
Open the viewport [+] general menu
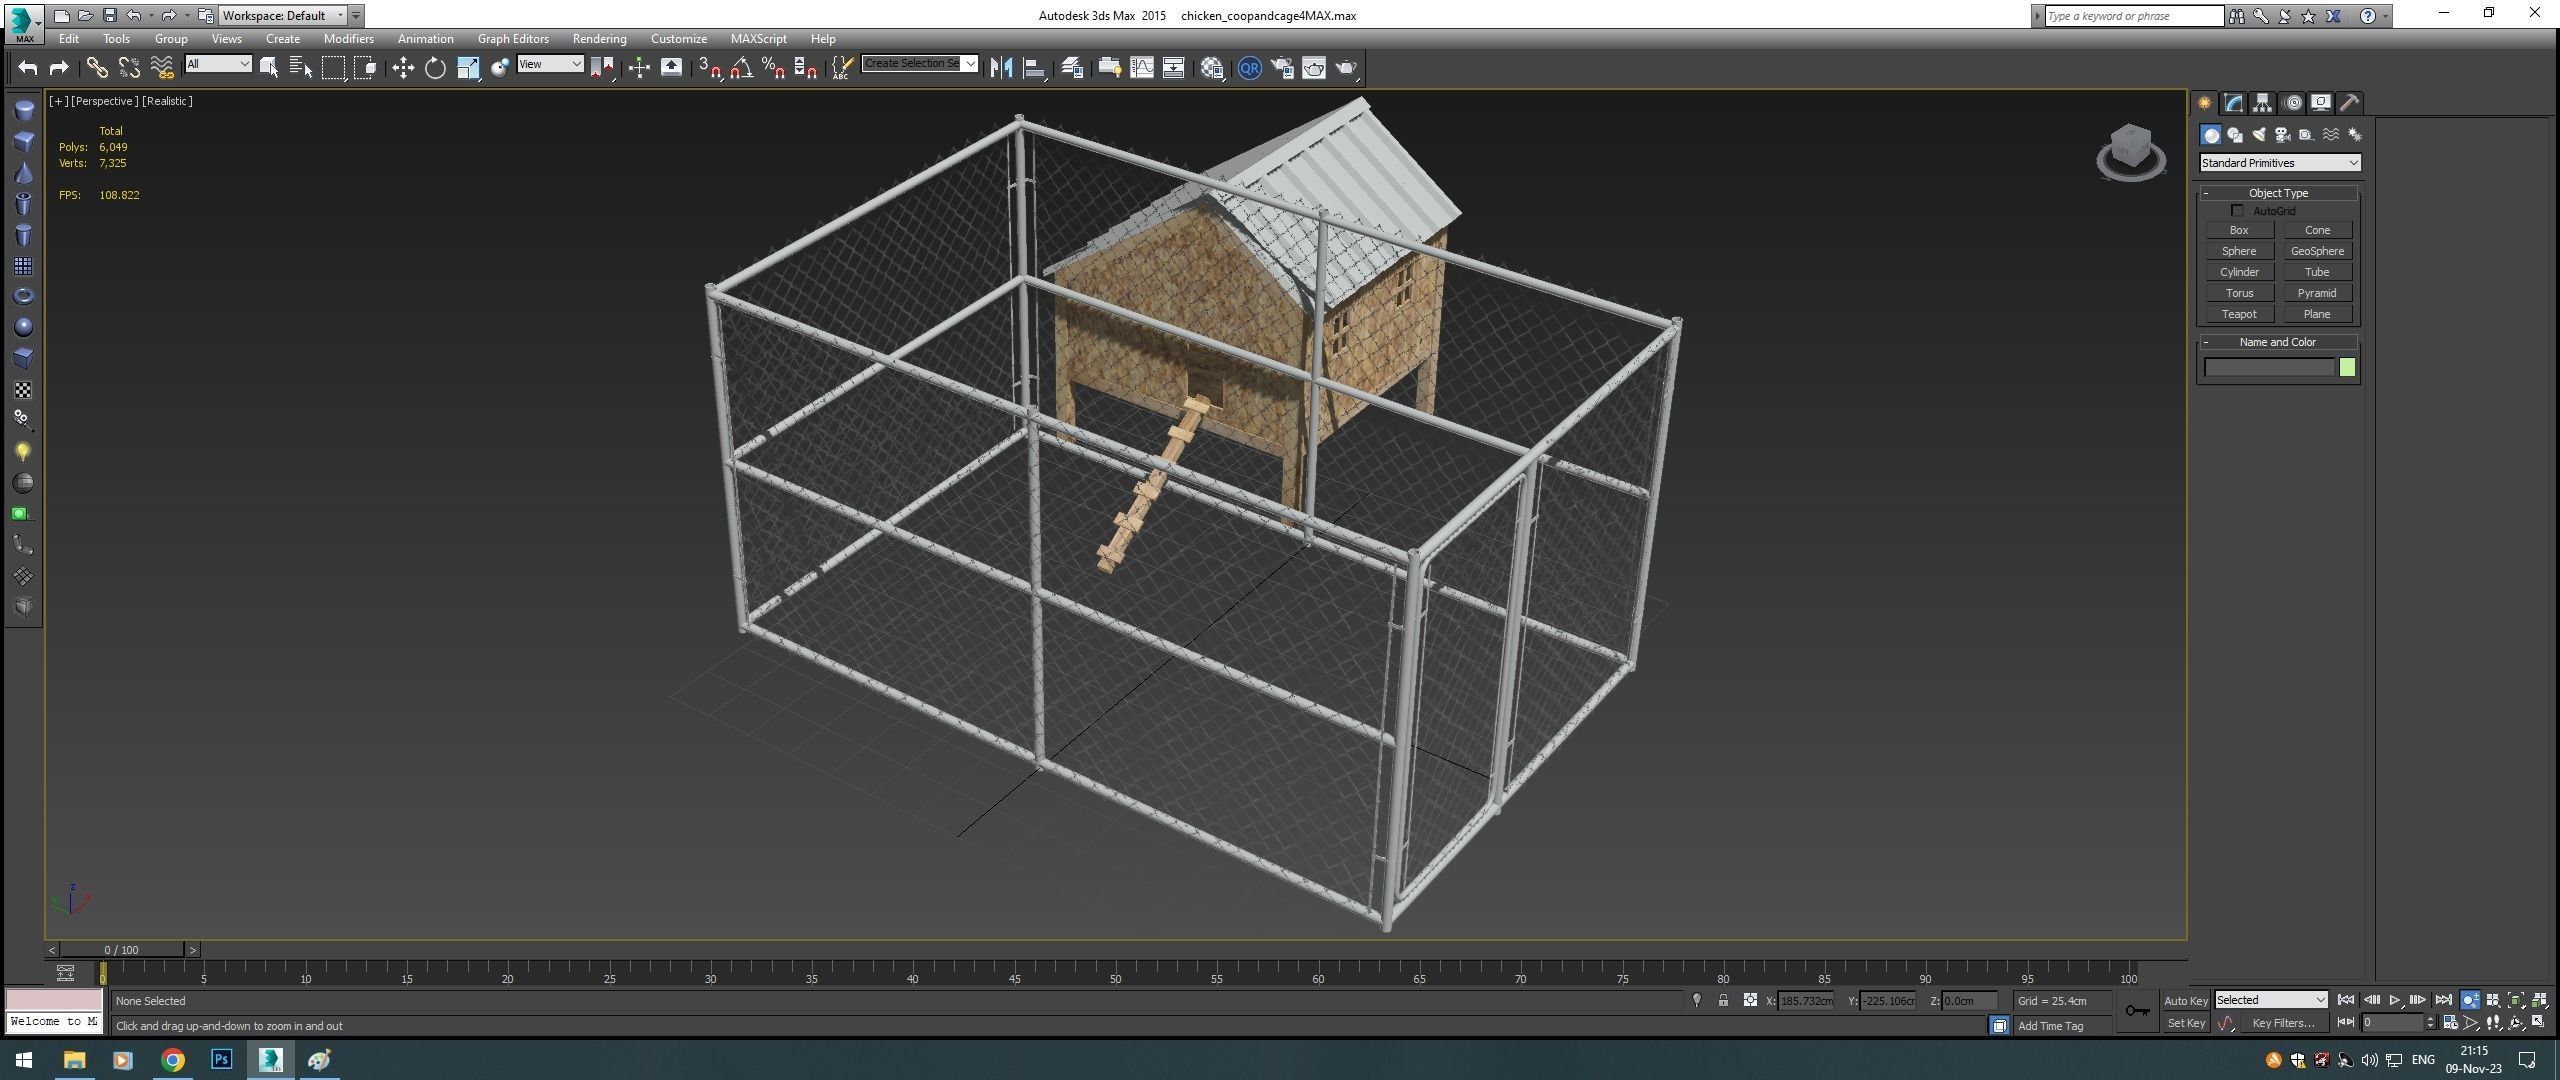[59, 101]
